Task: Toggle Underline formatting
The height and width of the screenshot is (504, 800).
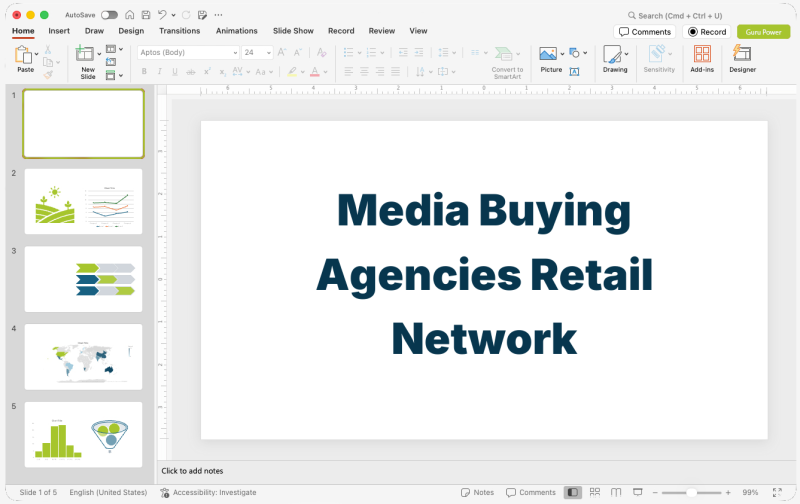Action: click(x=175, y=72)
